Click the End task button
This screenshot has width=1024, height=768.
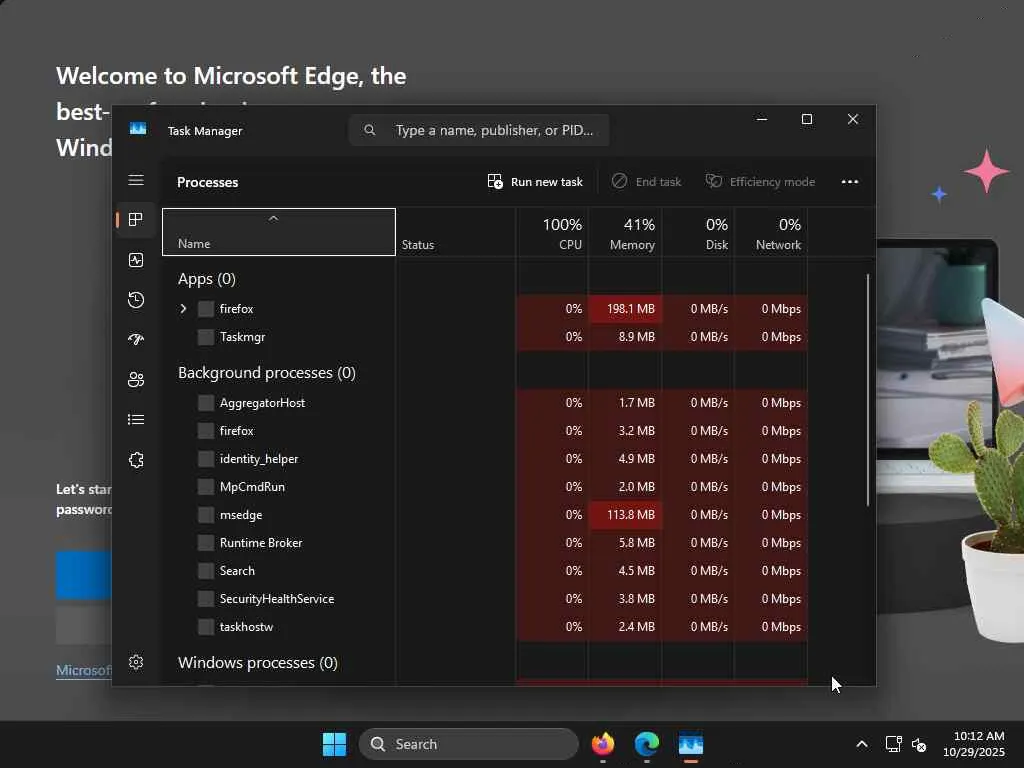[647, 182]
